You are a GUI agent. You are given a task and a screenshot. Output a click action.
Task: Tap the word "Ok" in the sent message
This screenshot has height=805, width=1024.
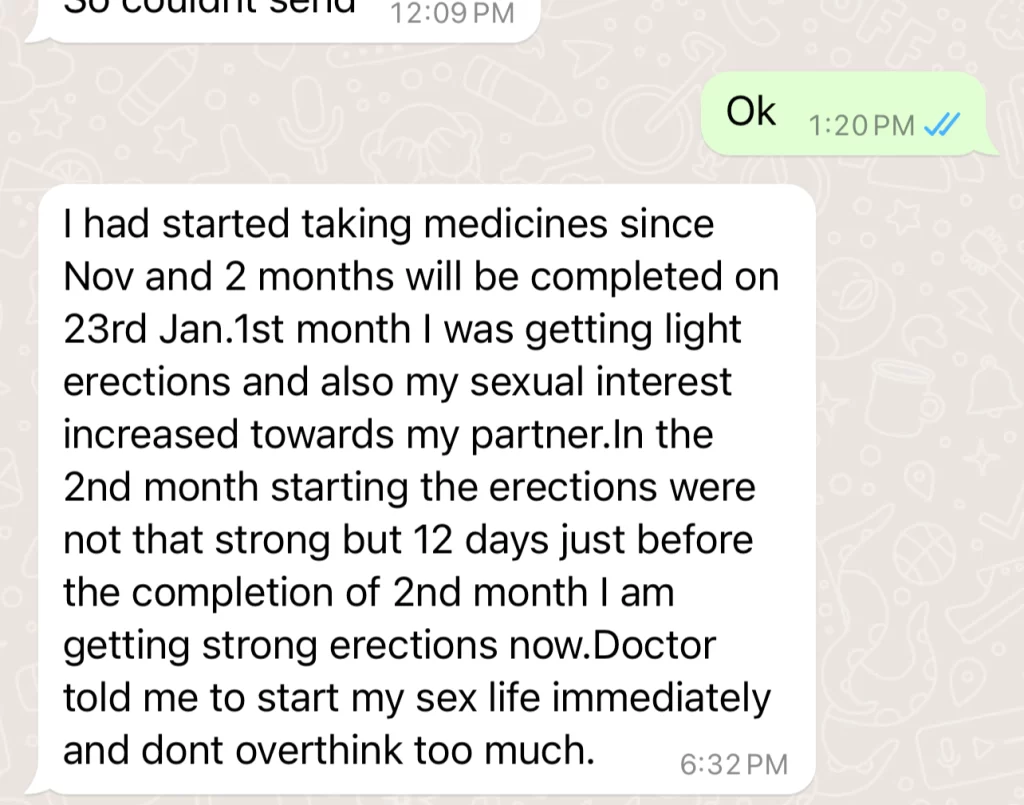tap(750, 112)
